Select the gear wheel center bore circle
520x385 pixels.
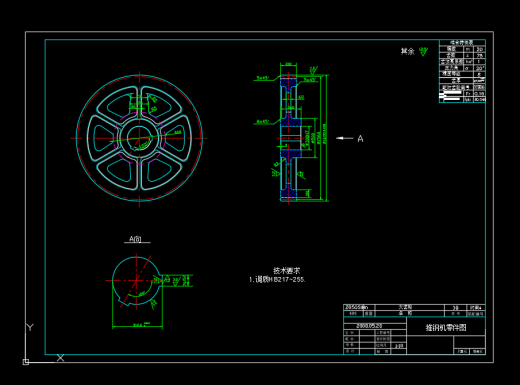pos(139,138)
